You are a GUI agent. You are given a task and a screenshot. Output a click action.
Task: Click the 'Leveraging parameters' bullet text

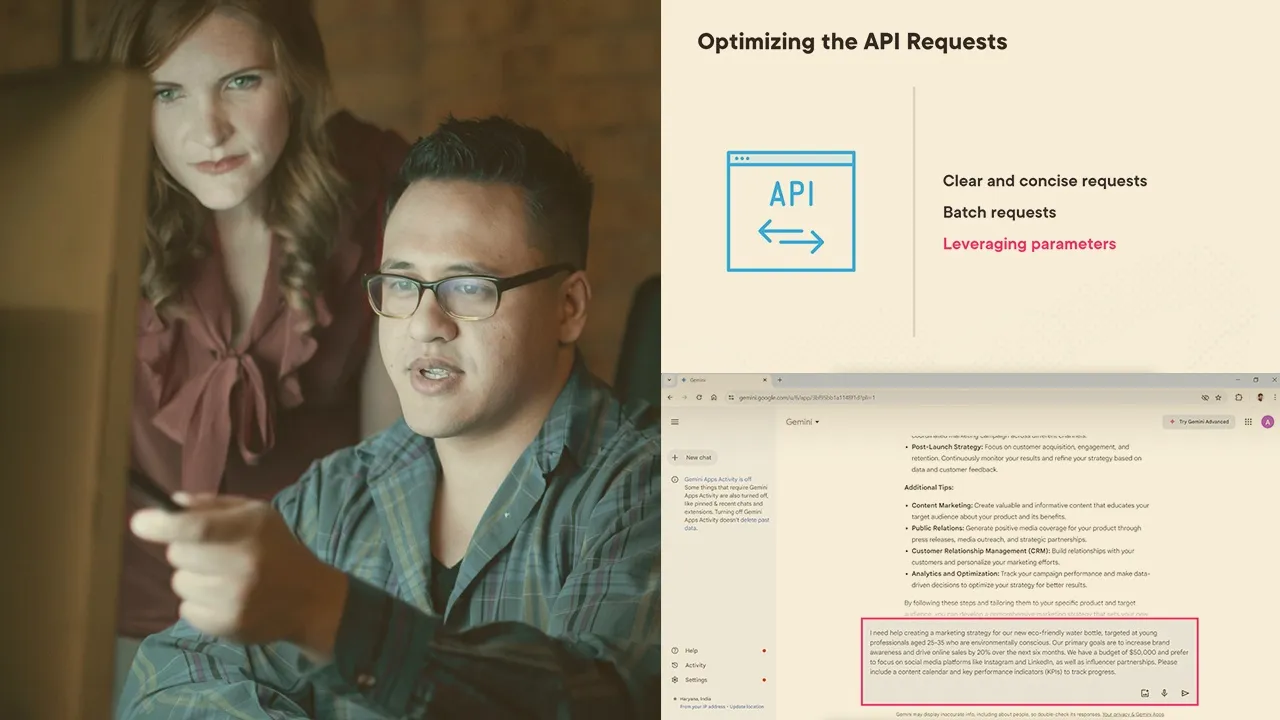1029,244
